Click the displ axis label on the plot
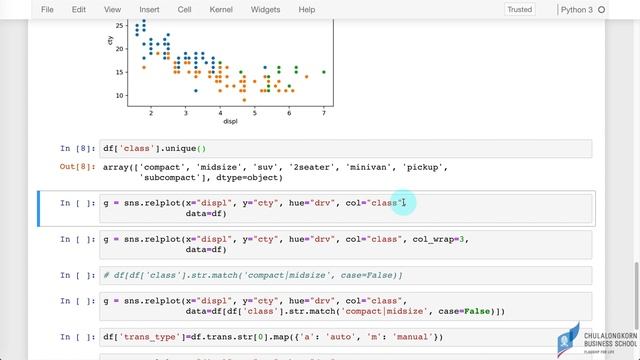 (230, 121)
